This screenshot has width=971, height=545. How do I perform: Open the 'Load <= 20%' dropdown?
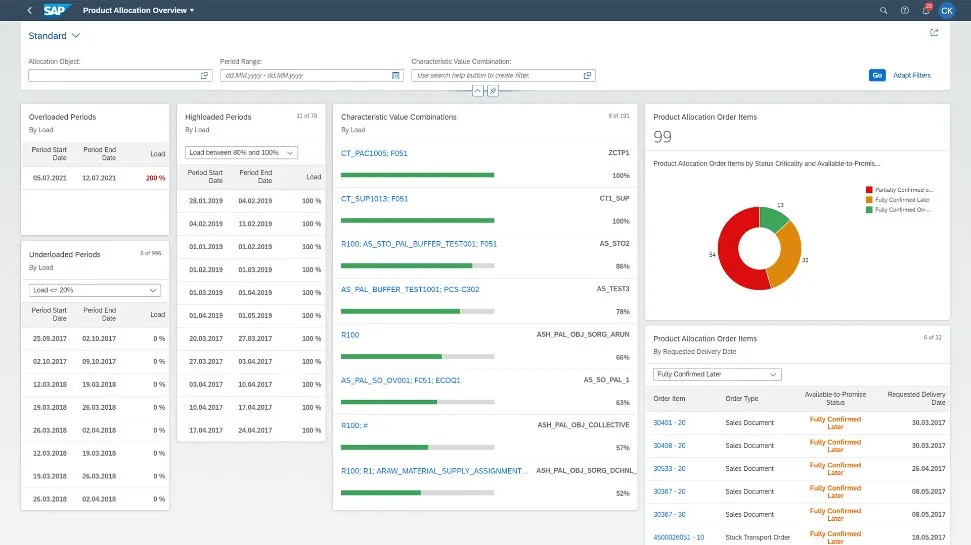tap(95, 290)
